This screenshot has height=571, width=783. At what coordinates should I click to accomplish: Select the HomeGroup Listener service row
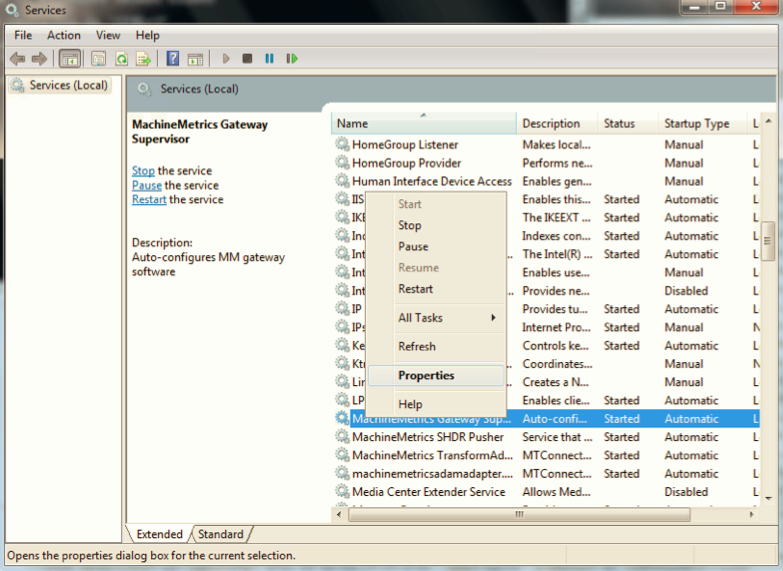[x=546, y=144]
